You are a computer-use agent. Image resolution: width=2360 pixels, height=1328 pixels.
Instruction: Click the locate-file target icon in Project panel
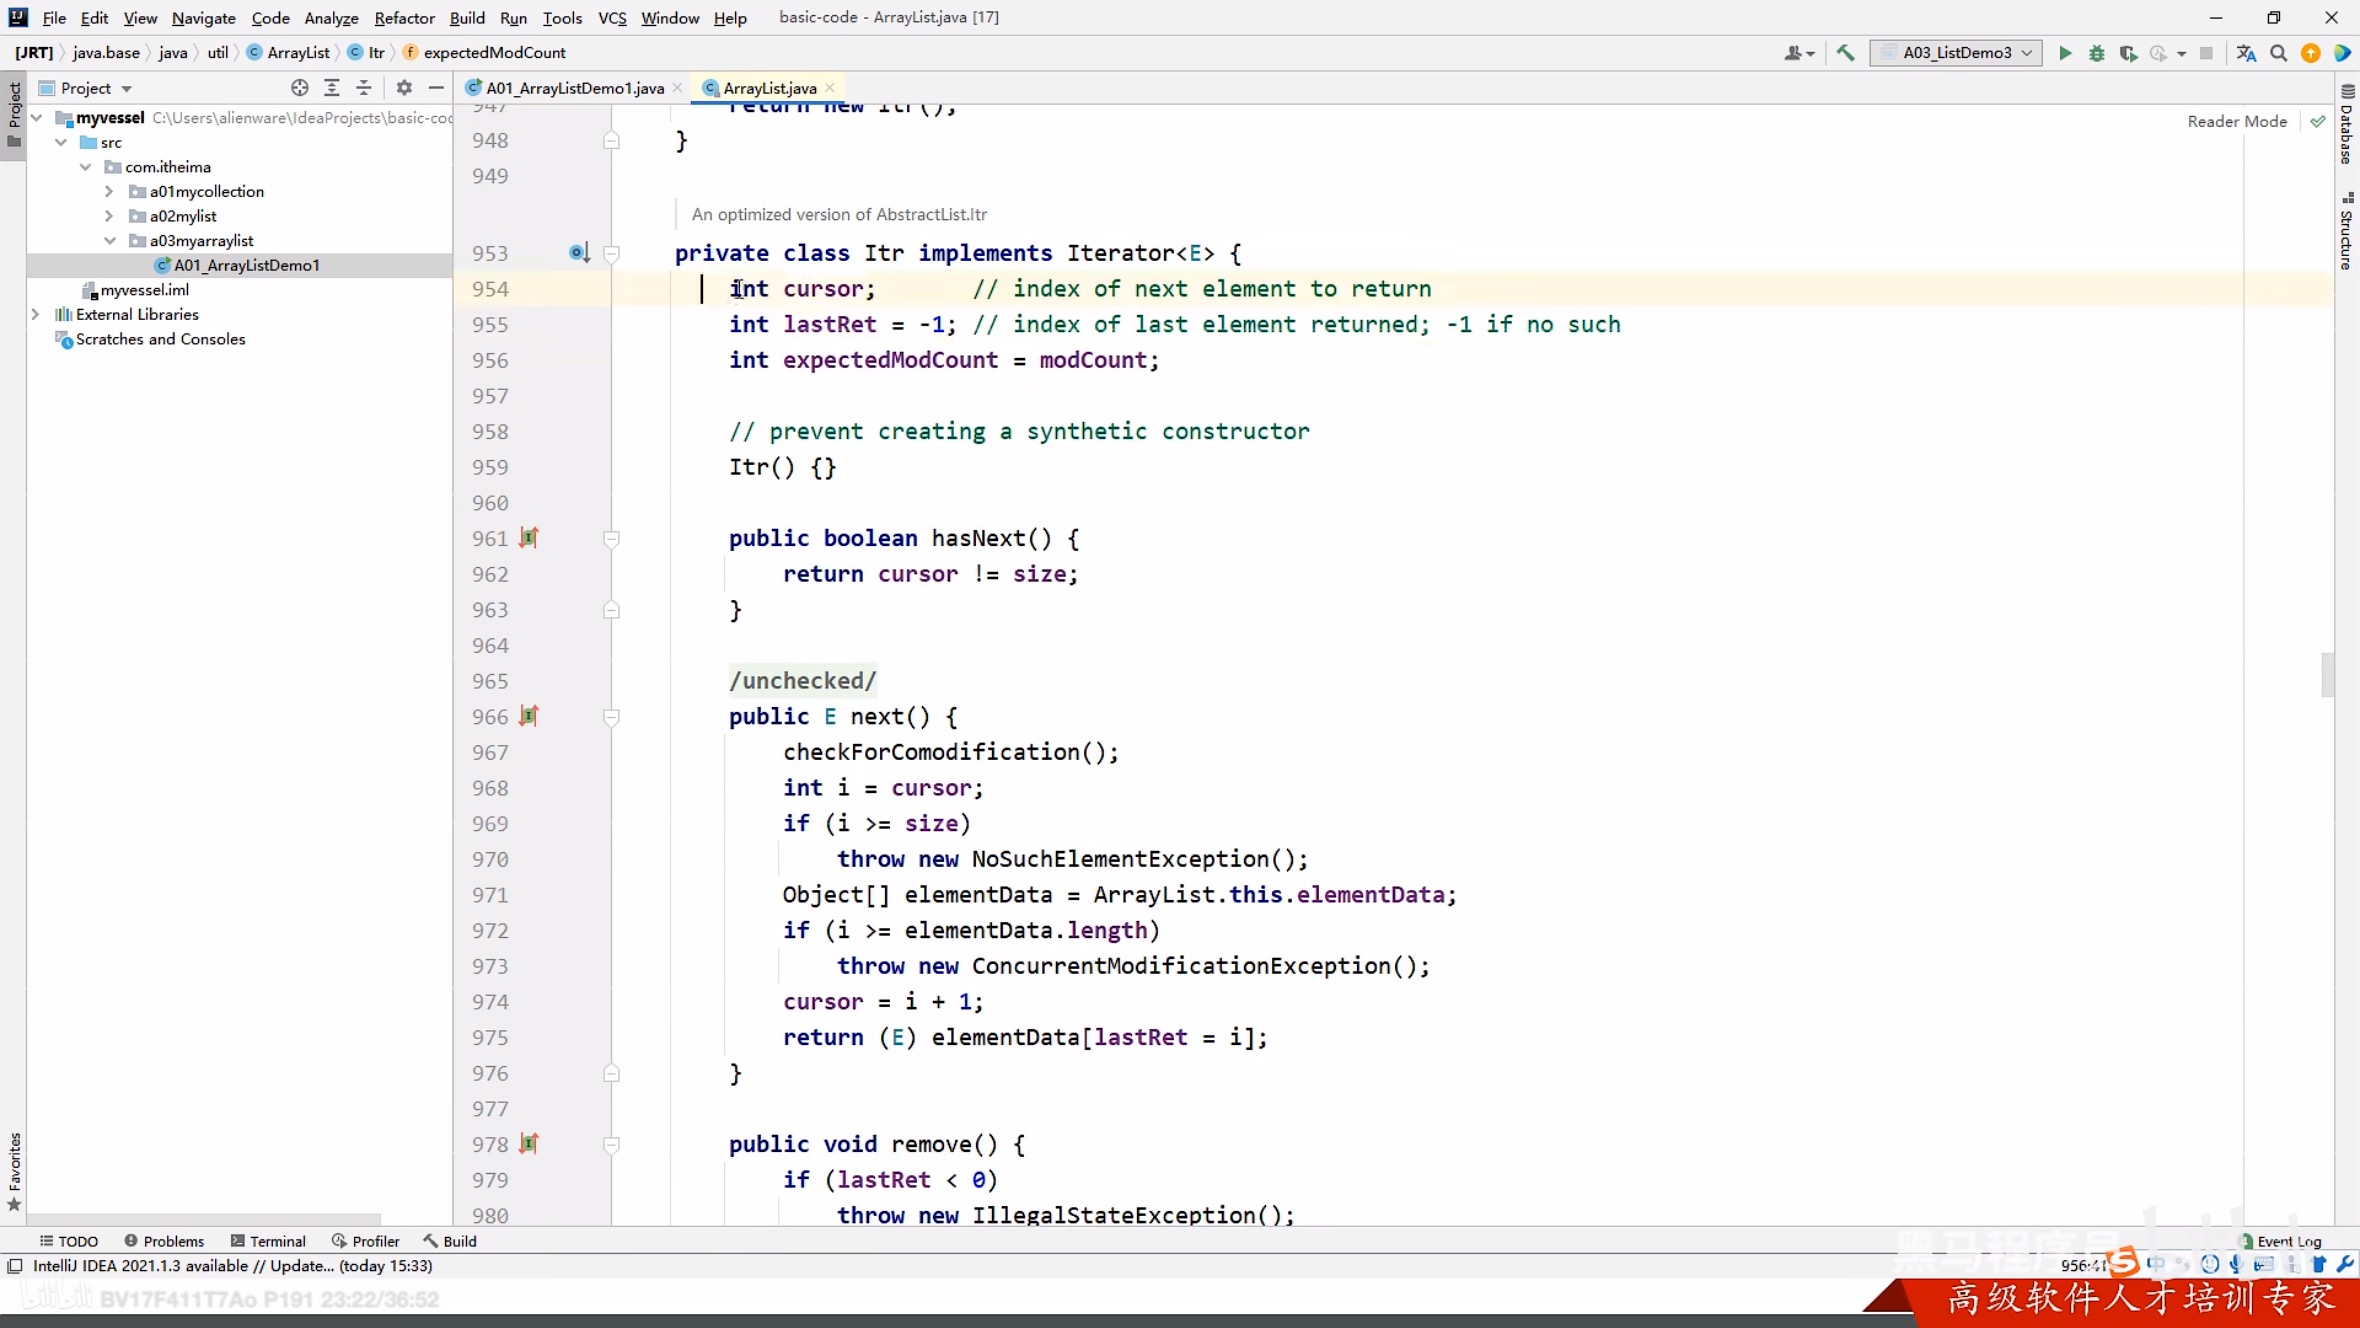click(299, 88)
